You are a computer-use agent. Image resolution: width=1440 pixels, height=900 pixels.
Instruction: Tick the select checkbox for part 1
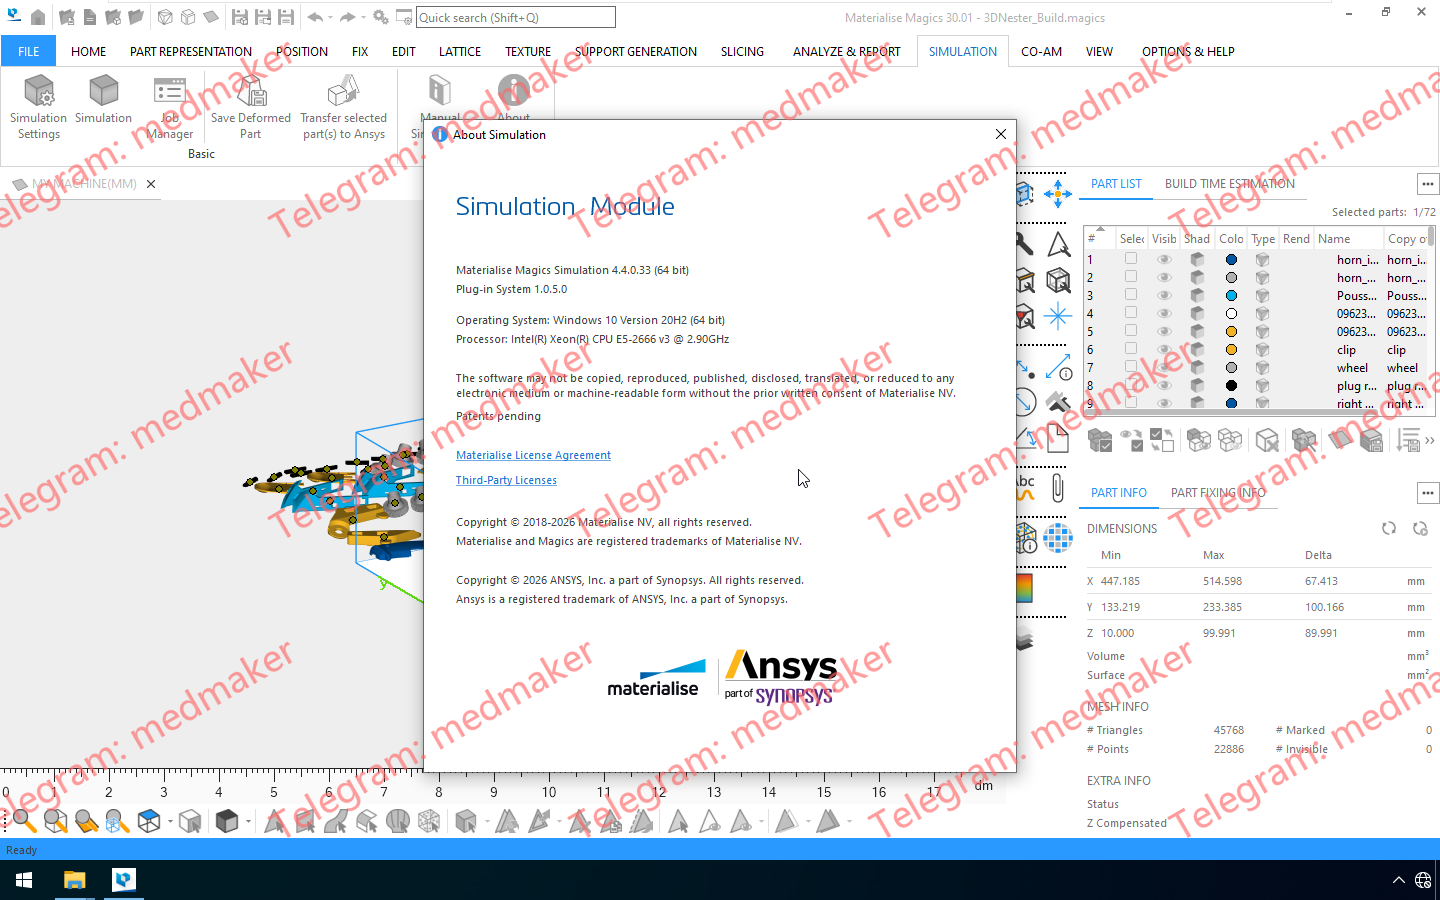(1131, 259)
